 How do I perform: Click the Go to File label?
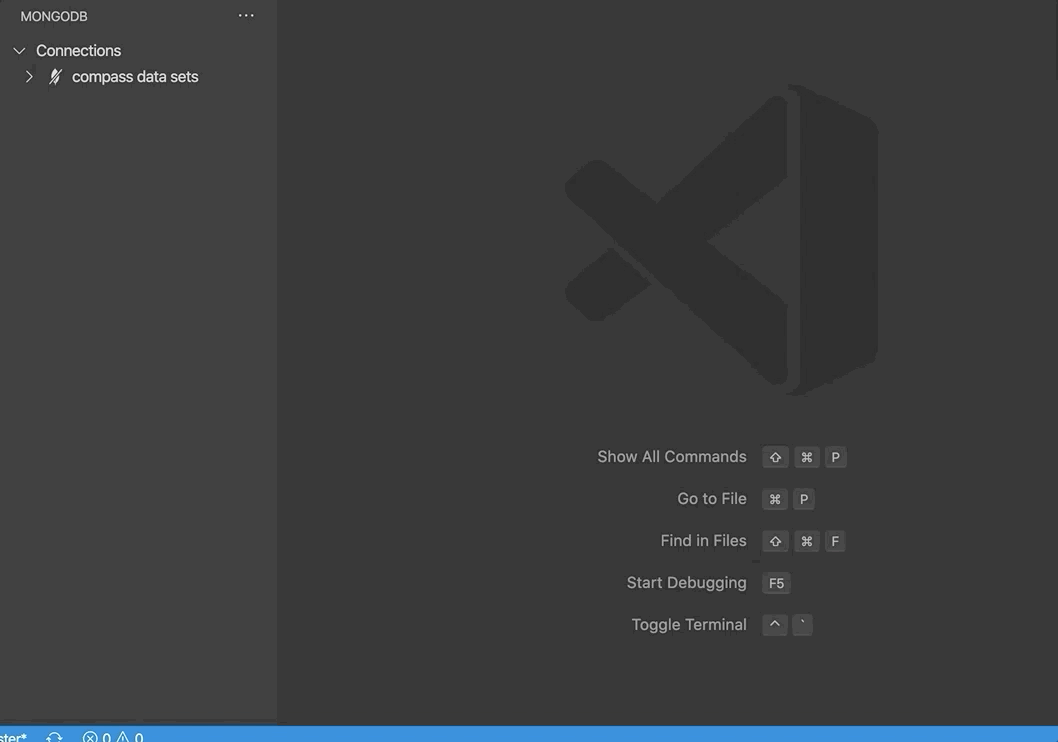[712, 498]
